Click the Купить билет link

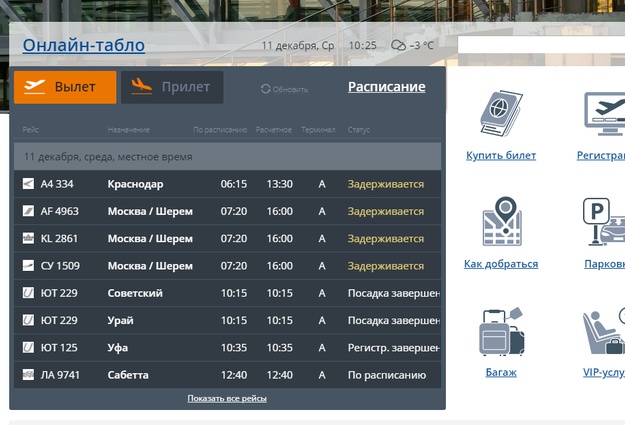coord(501,155)
